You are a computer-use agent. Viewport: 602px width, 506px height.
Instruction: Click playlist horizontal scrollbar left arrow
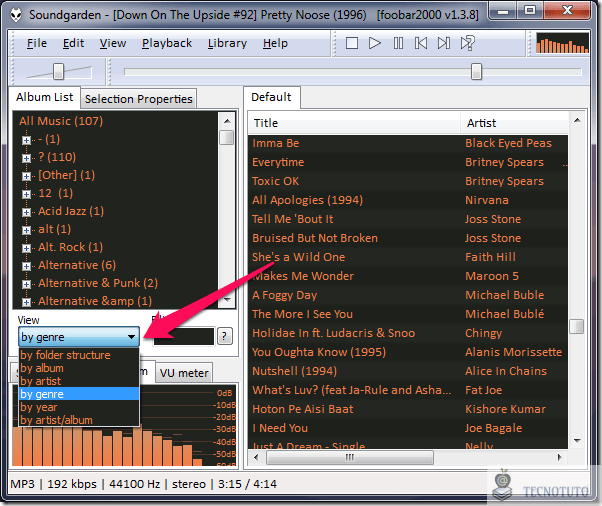coord(256,457)
